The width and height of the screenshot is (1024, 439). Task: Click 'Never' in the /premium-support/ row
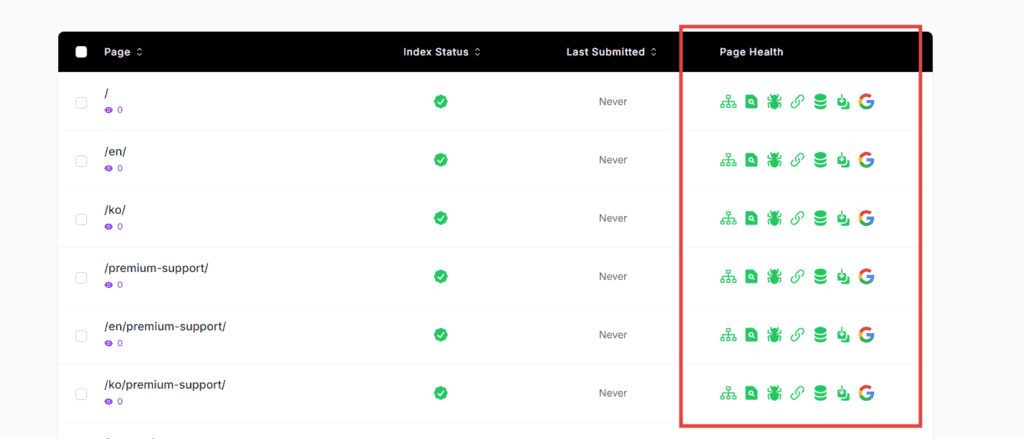click(613, 276)
